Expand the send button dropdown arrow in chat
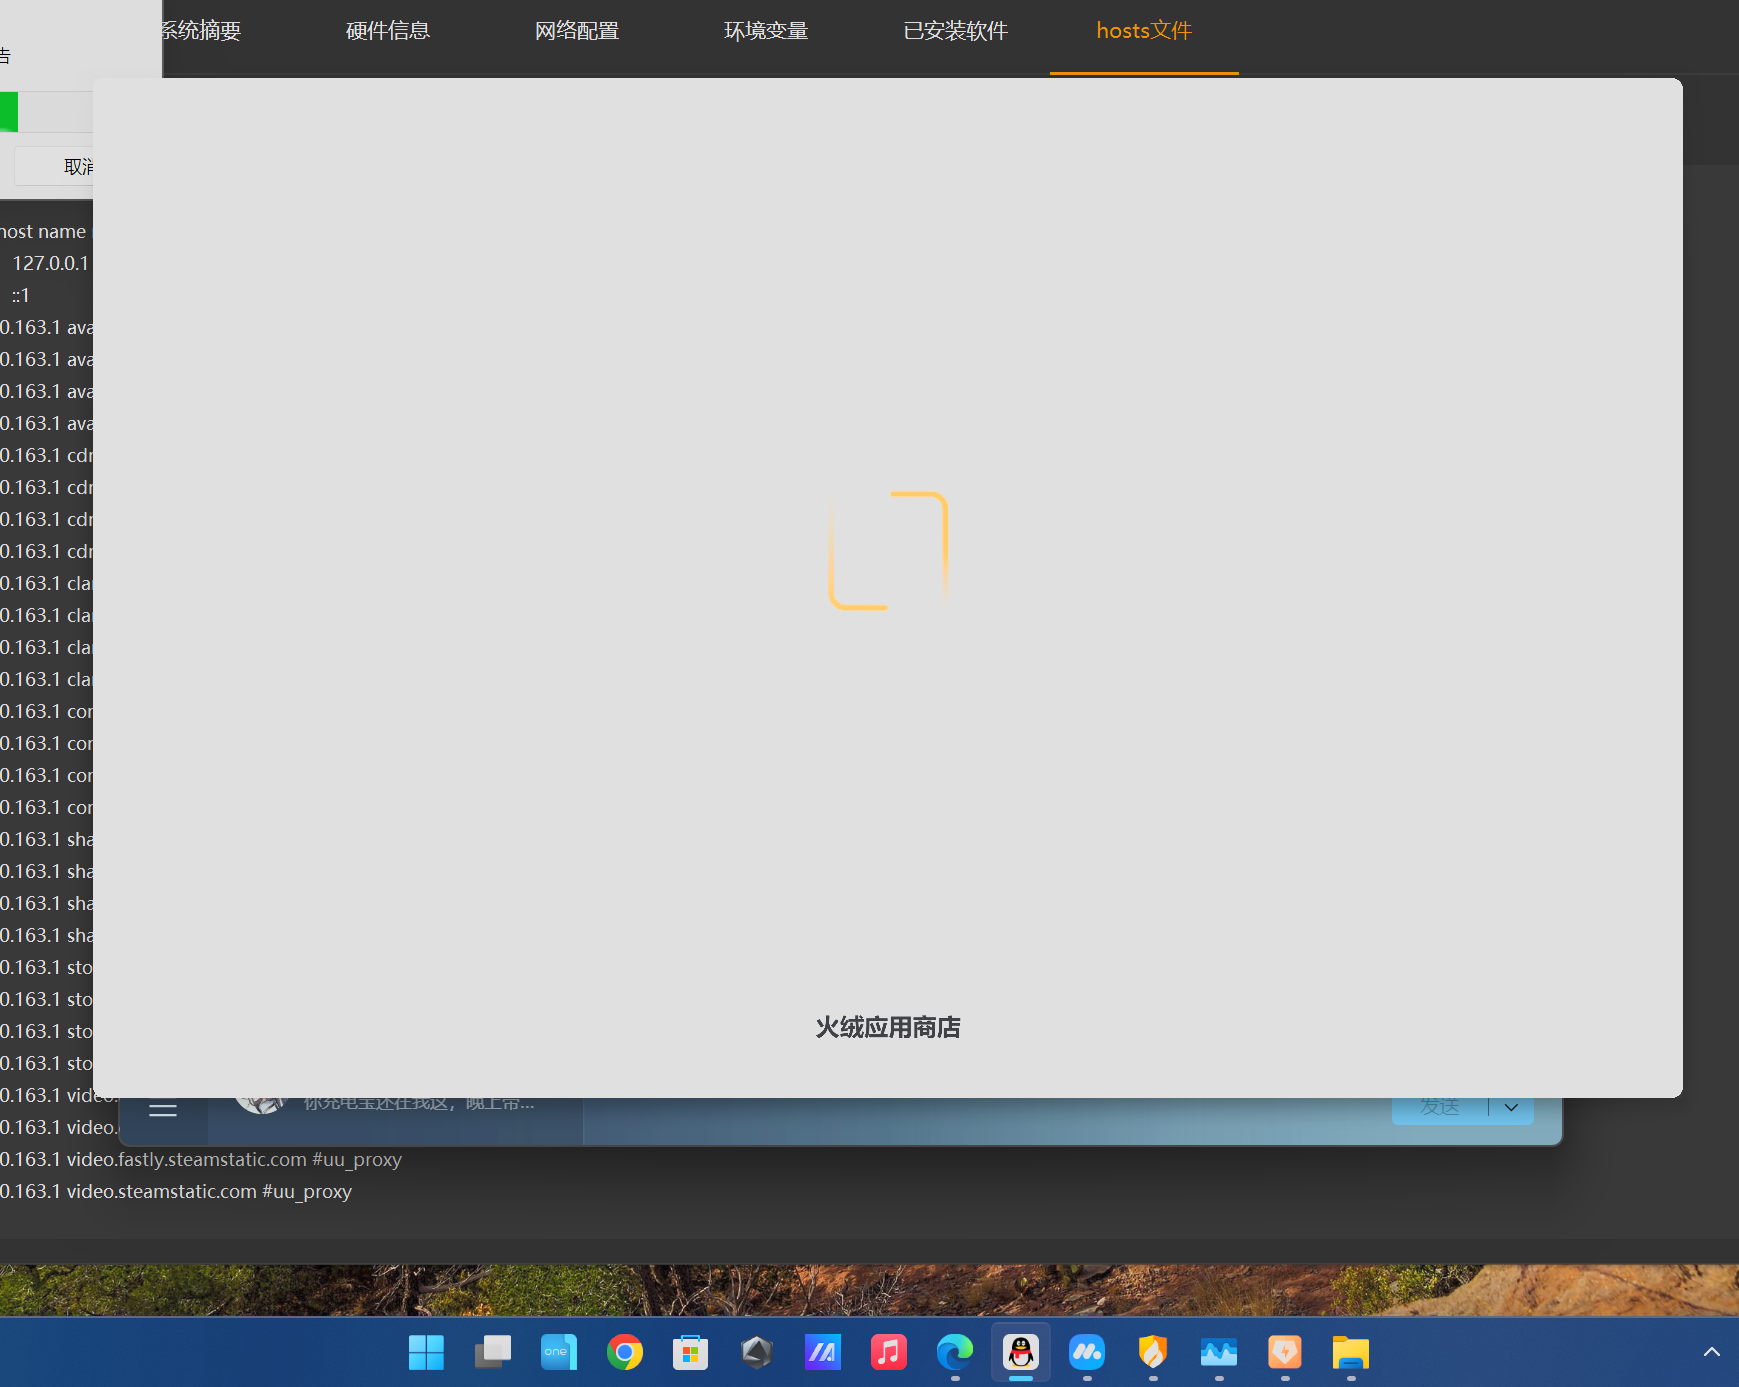The height and width of the screenshot is (1387, 1739). 1511,1108
